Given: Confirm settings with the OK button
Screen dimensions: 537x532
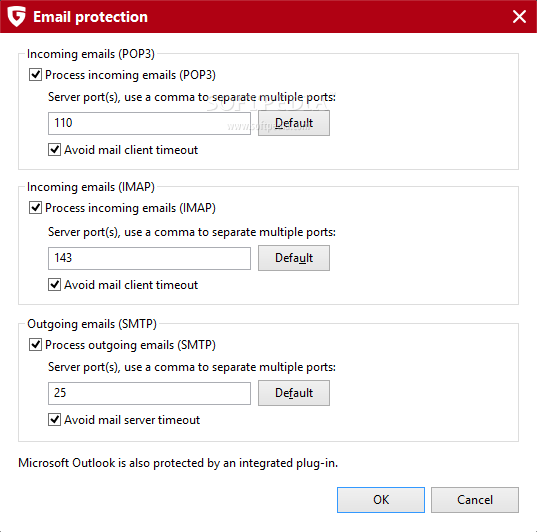Looking at the screenshot, I should [381, 500].
